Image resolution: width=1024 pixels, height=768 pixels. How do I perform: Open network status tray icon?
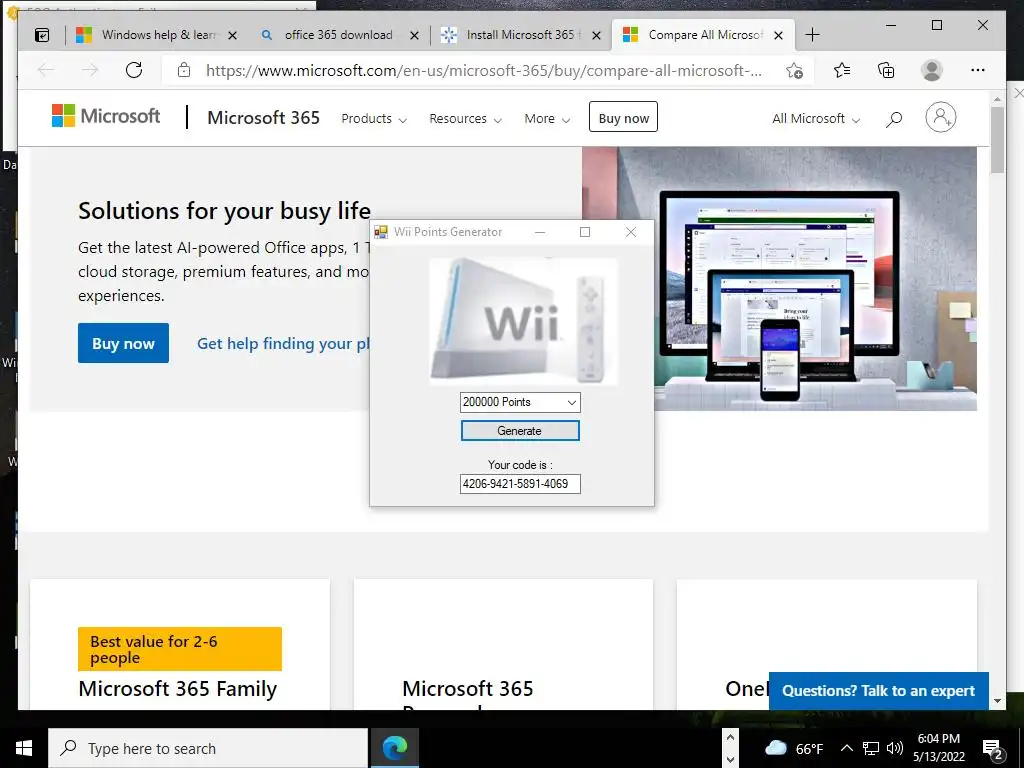coord(871,748)
